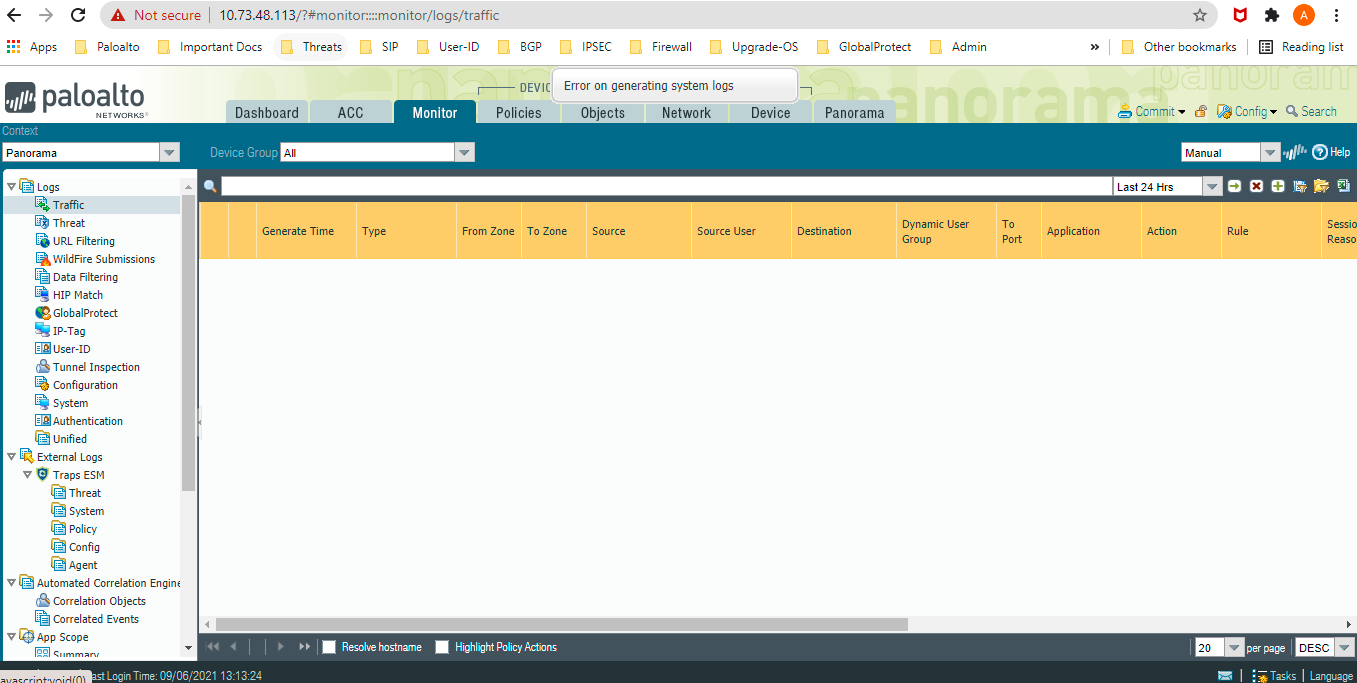This screenshot has width=1357, height=683.
Task: Open Chrome three-dot menu
Action: point(1337,15)
